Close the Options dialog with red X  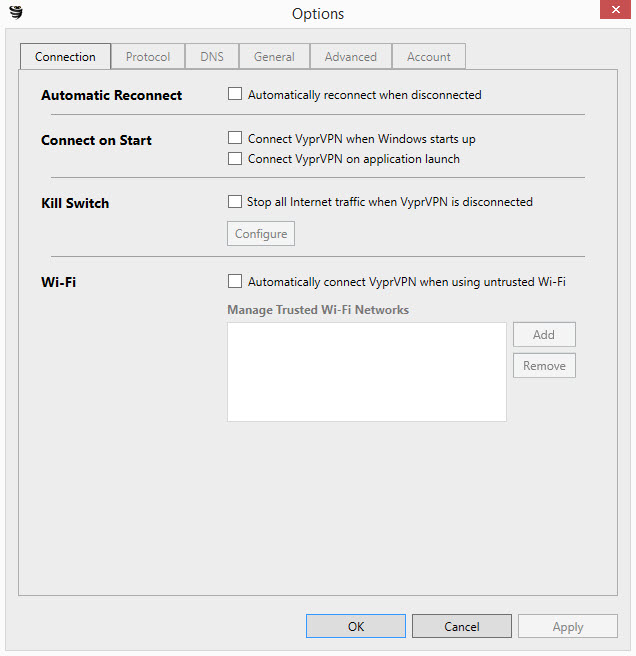tap(615, 10)
